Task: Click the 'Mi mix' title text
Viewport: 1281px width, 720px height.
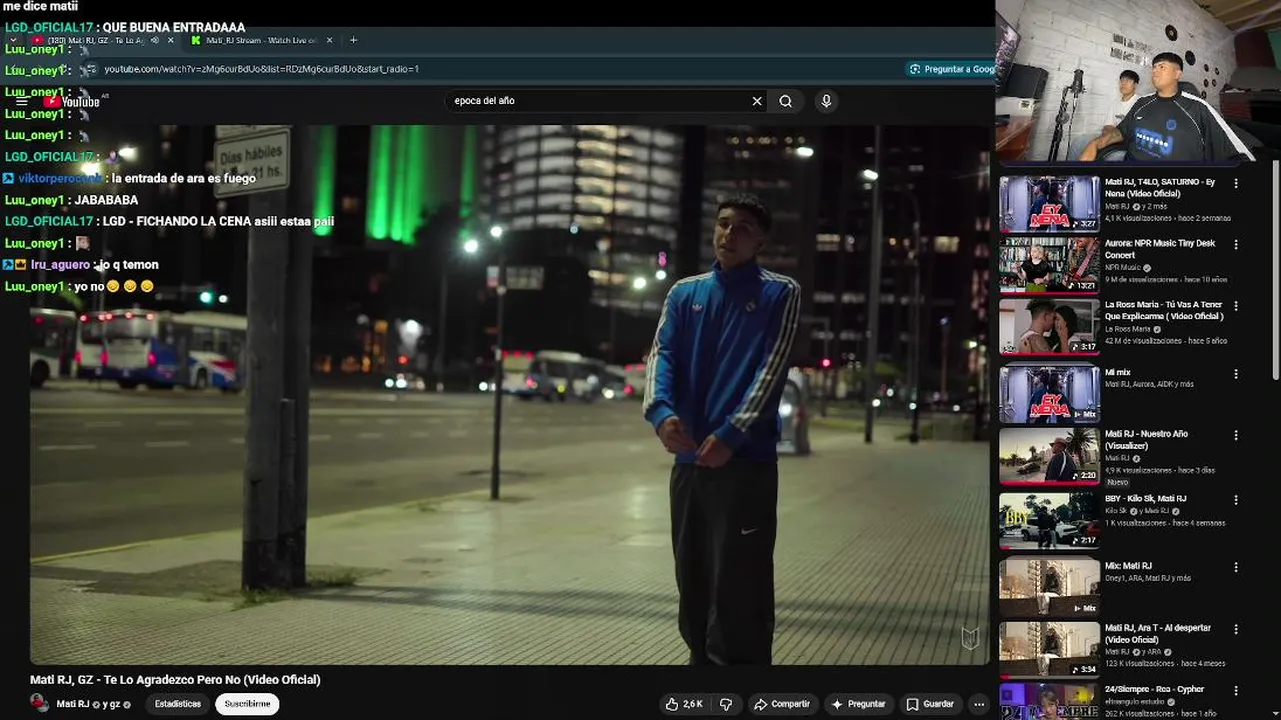Action: (1118, 372)
